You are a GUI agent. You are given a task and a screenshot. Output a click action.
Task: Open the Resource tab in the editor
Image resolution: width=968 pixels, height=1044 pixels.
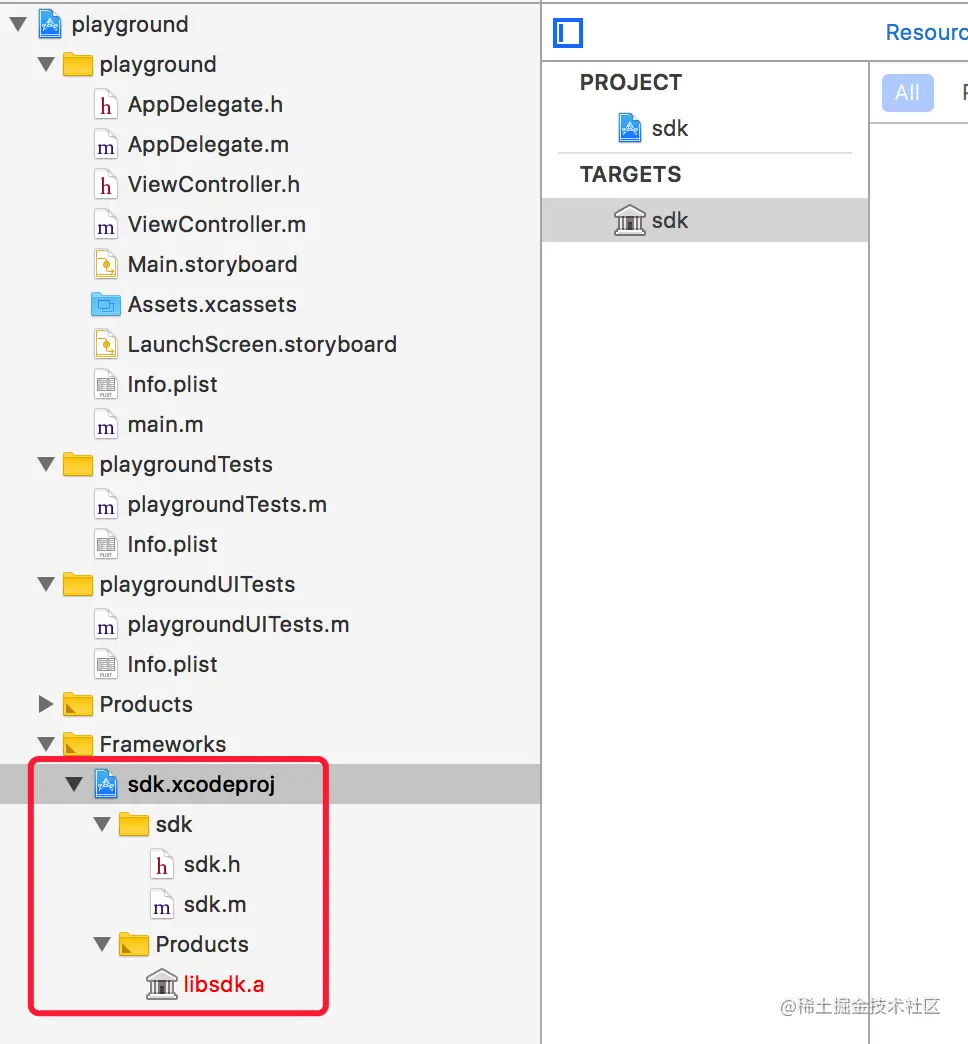(x=926, y=32)
